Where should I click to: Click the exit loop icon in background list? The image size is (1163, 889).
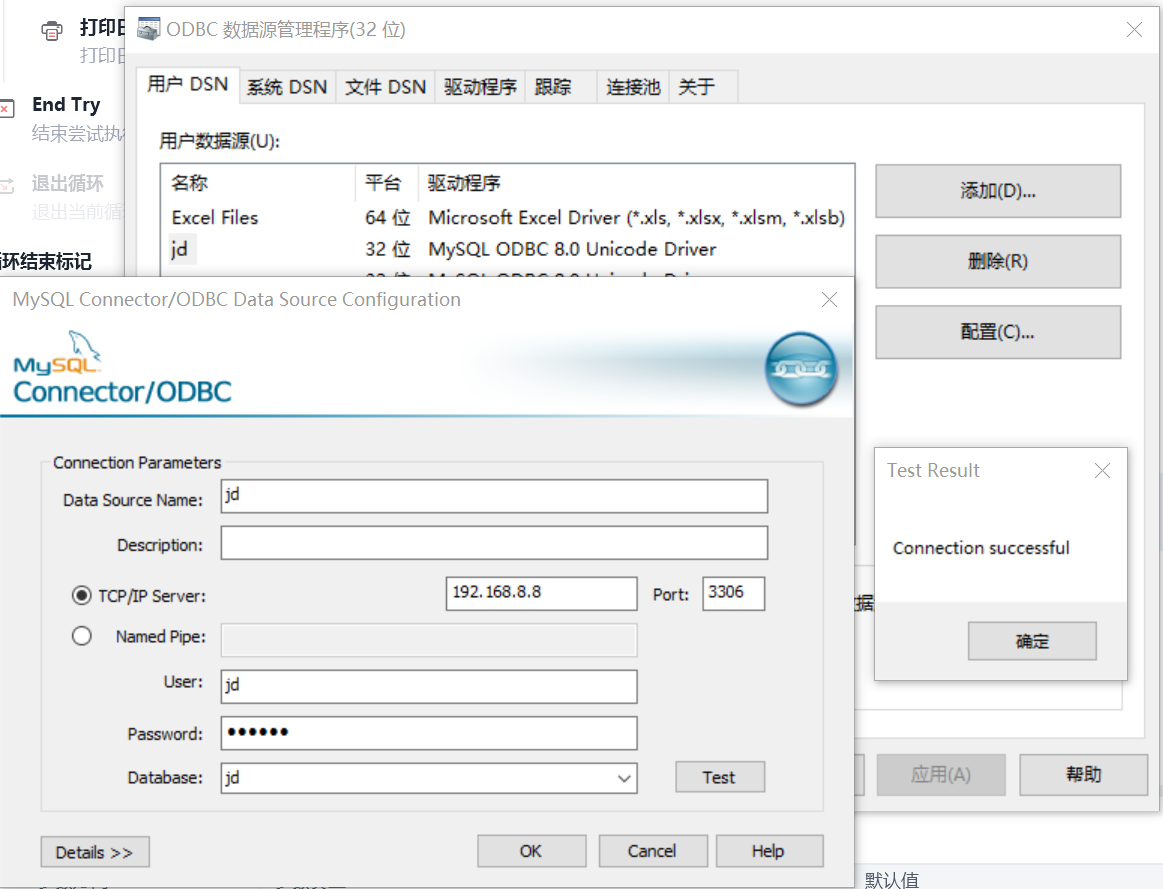[x=7, y=185]
